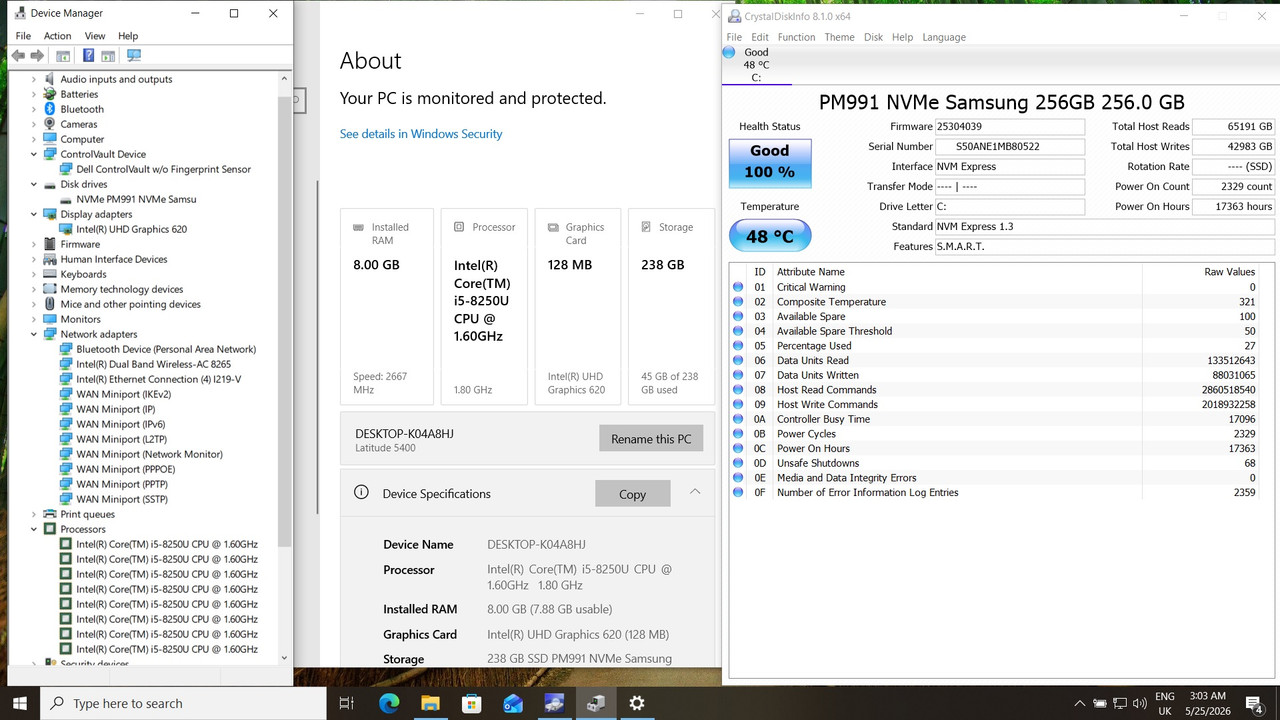Screen dimensions: 1280x720
Task: Open Device Manager Action menu
Action: tap(57, 36)
